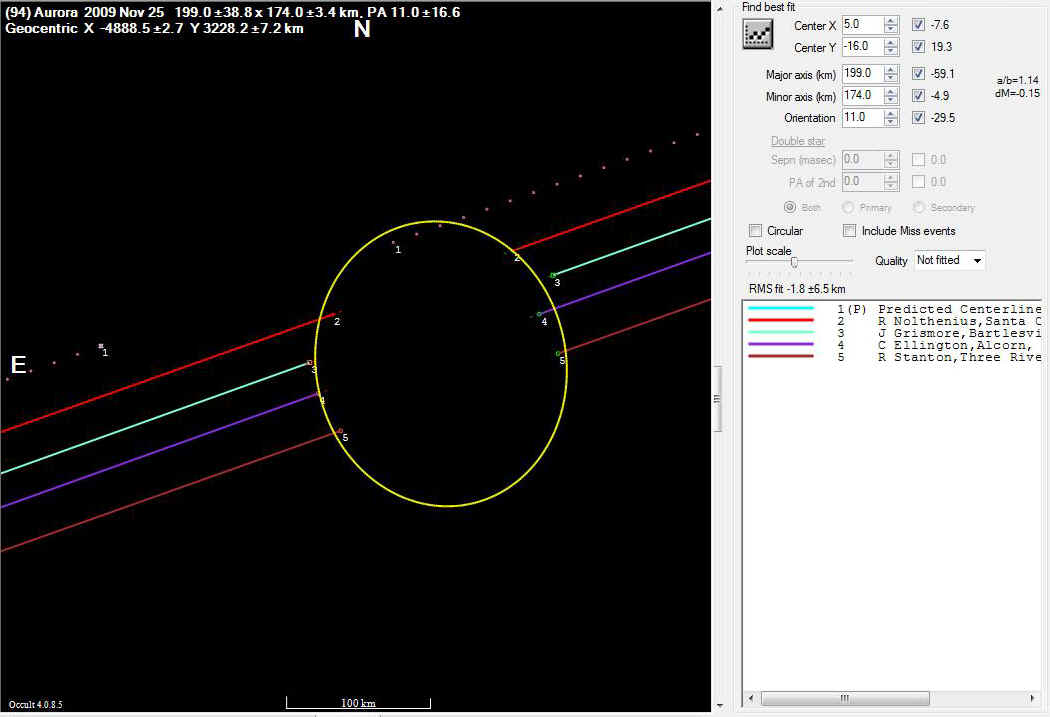Click the dM=-0.15 value text

point(1017,94)
